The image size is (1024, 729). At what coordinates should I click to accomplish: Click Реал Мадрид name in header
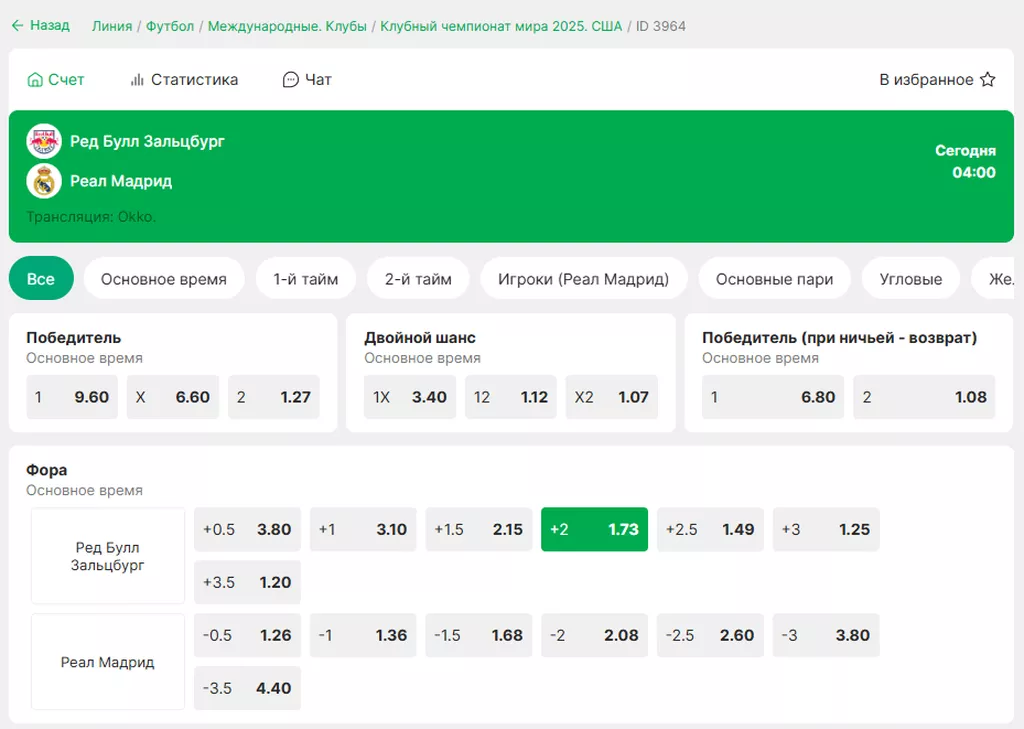121,181
